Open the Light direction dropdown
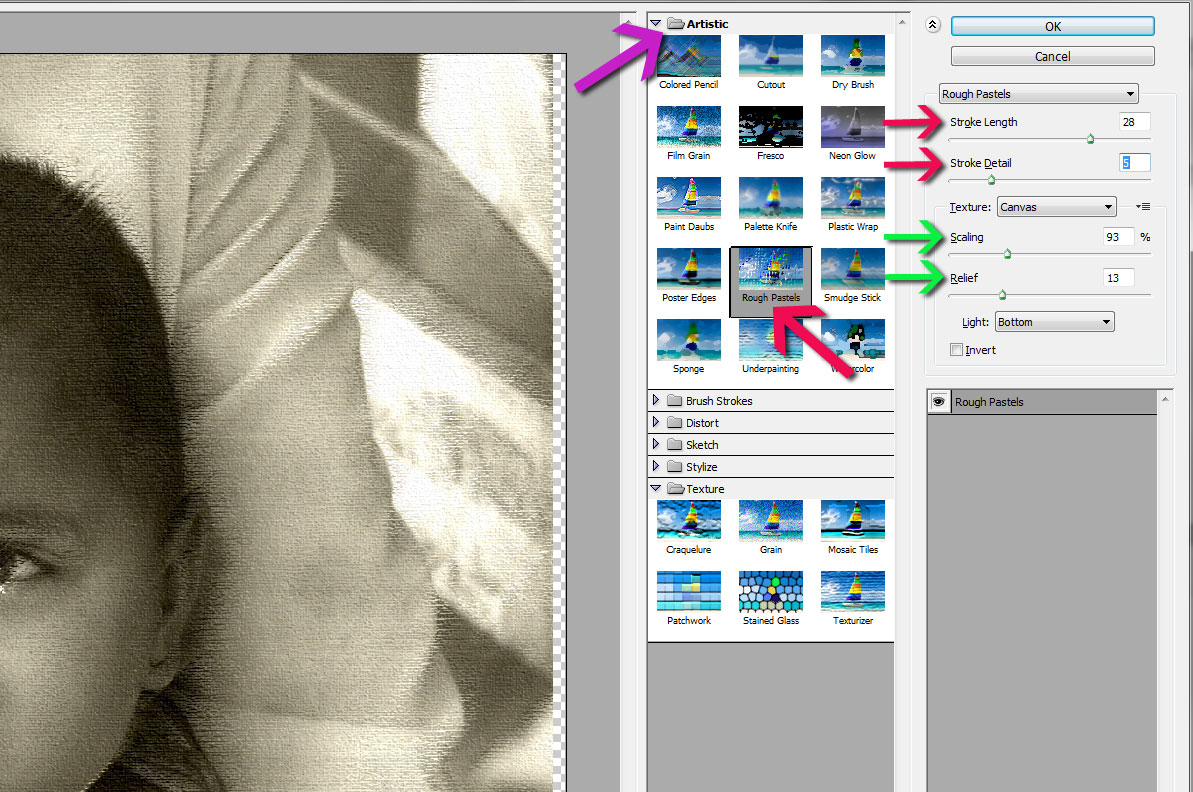The image size is (1193, 792). point(1054,322)
